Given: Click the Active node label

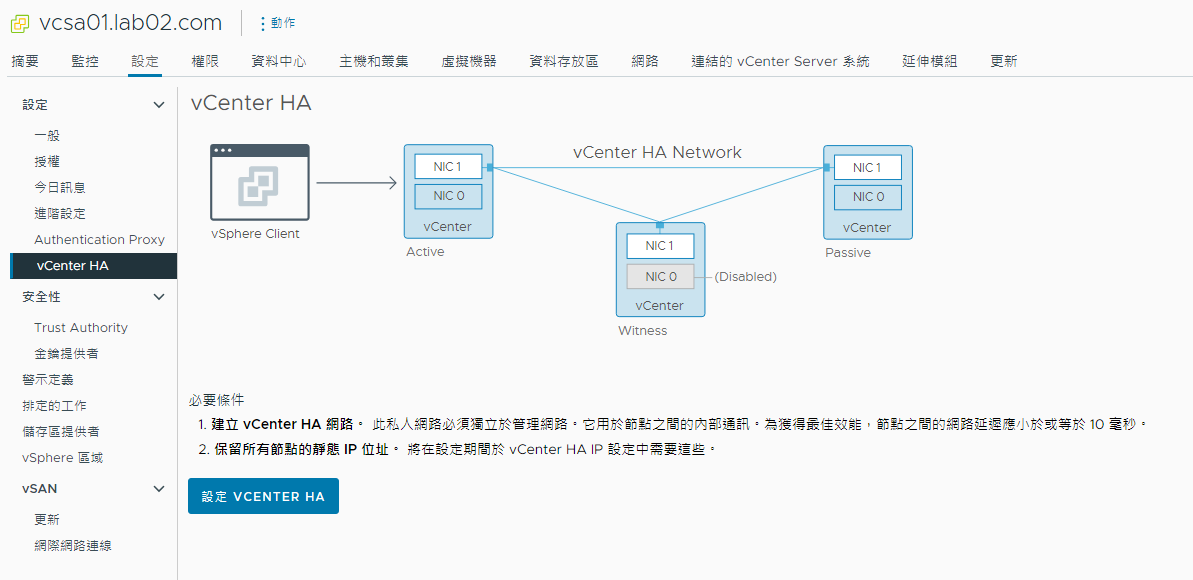Looking at the screenshot, I should point(425,252).
